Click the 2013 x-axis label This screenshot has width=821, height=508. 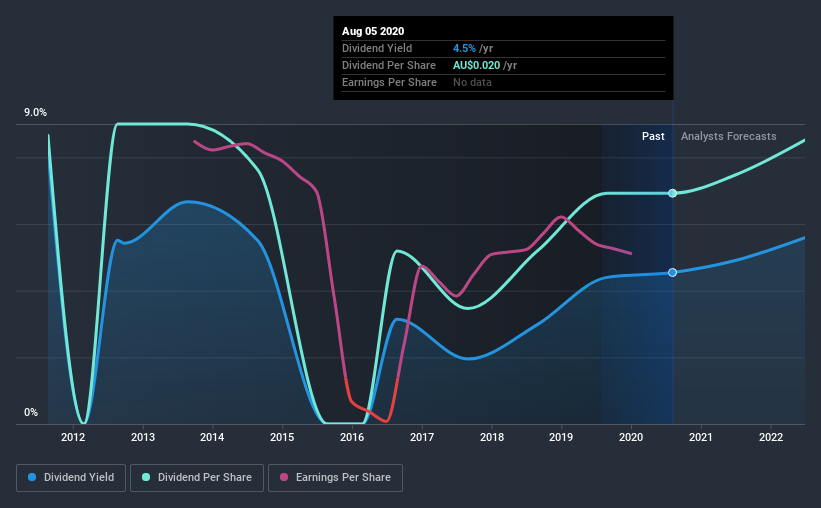point(142,437)
